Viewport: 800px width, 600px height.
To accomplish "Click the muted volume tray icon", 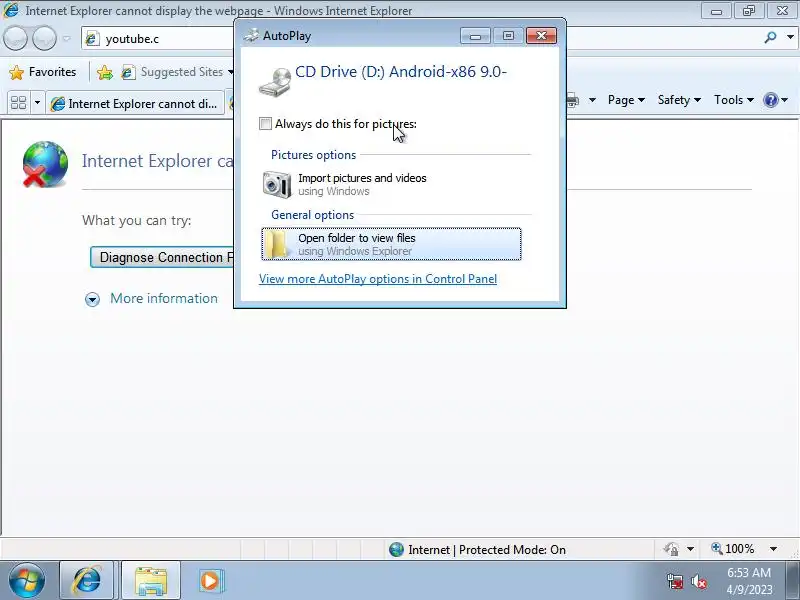I will pyautogui.click(x=698, y=581).
